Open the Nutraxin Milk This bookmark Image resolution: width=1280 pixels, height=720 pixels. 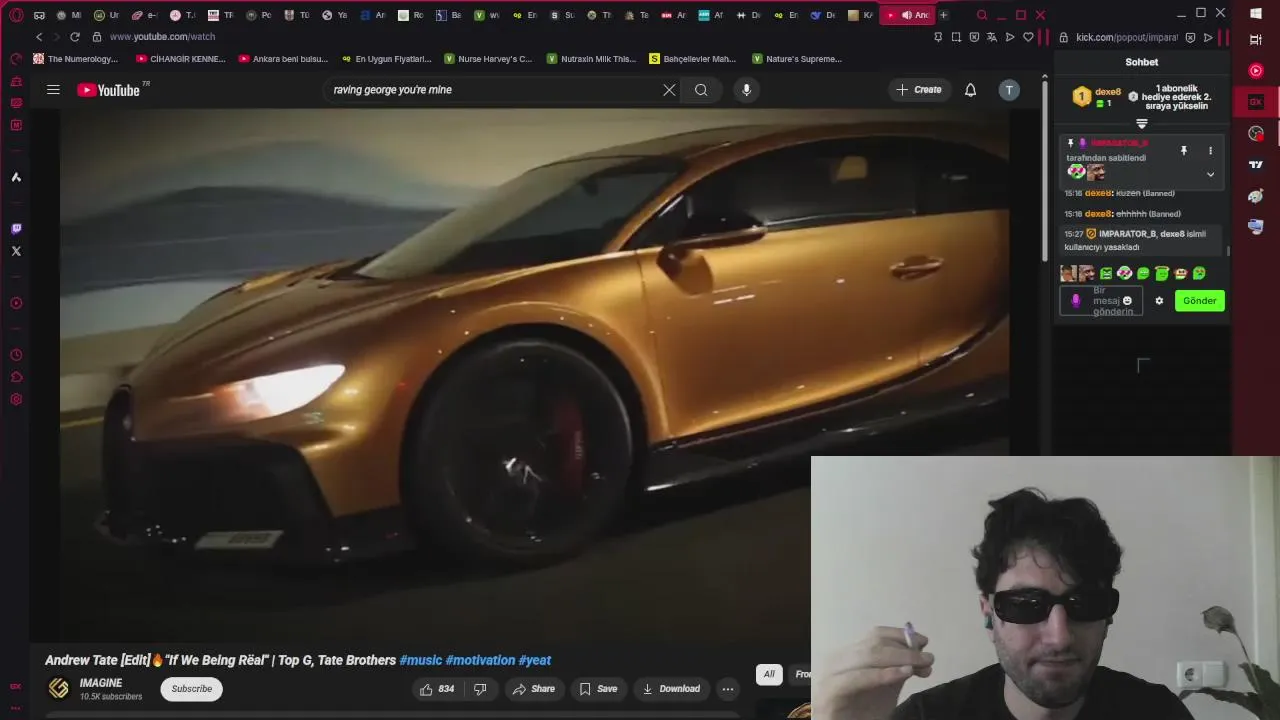591,59
